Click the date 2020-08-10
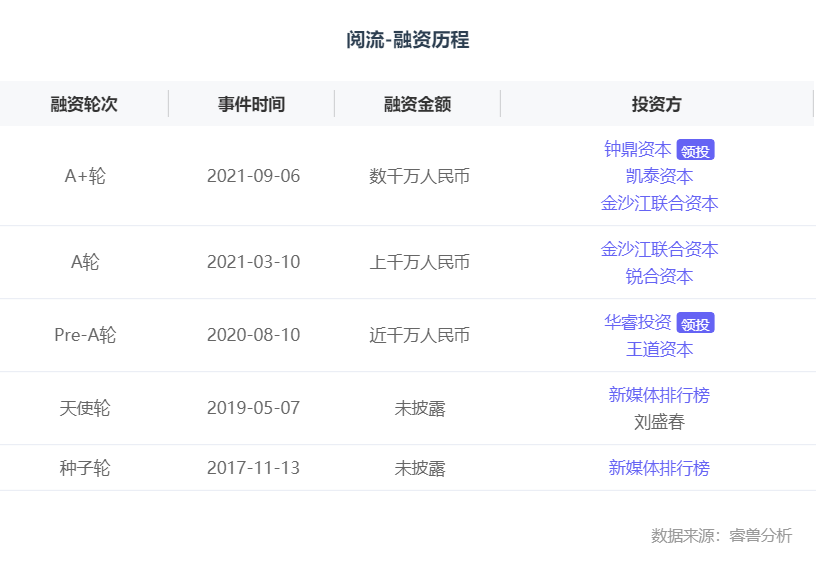816x578 pixels. pyautogui.click(x=253, y=335)
